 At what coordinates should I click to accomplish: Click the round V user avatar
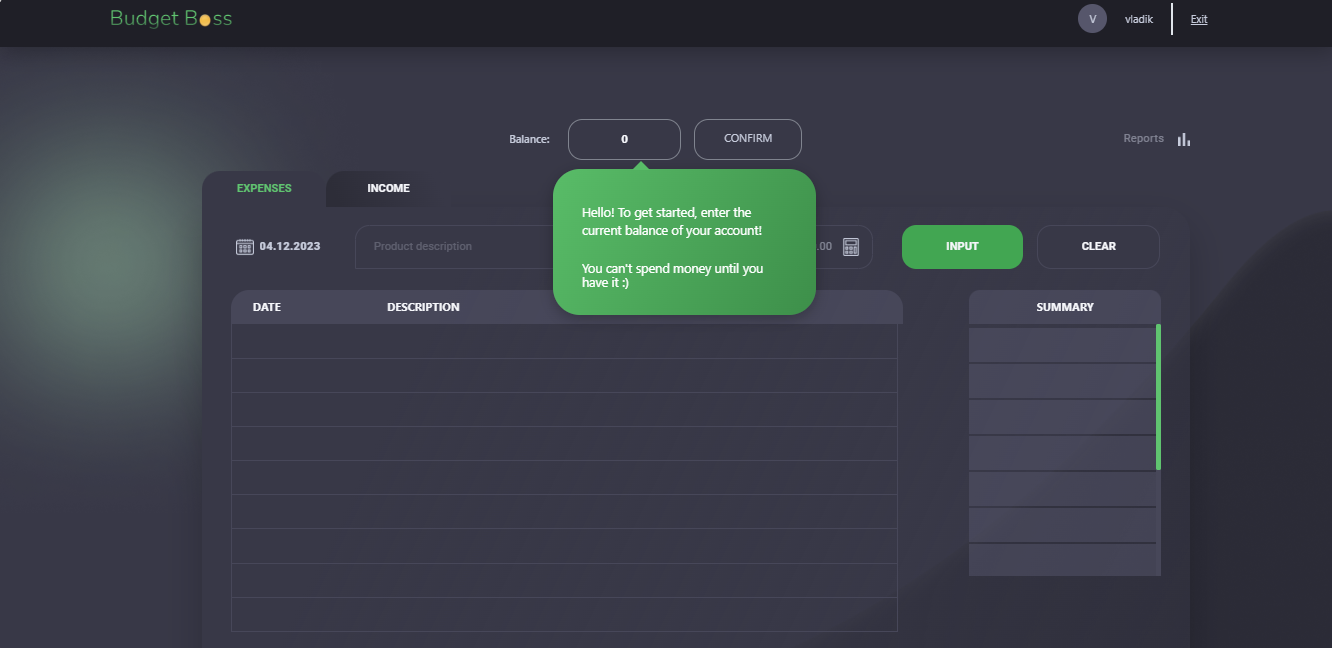1092,19
